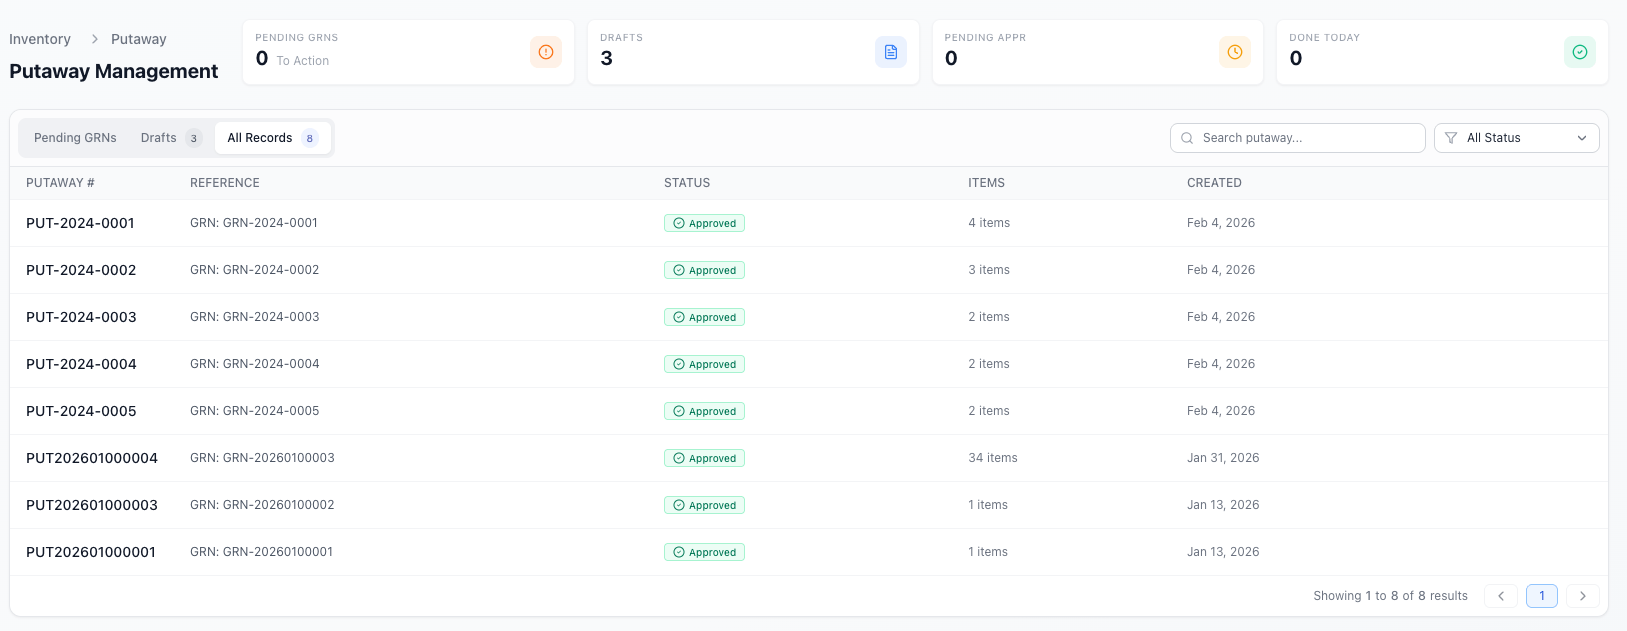
Task: Click the Drafts document icon
Action: pos(890,52)
